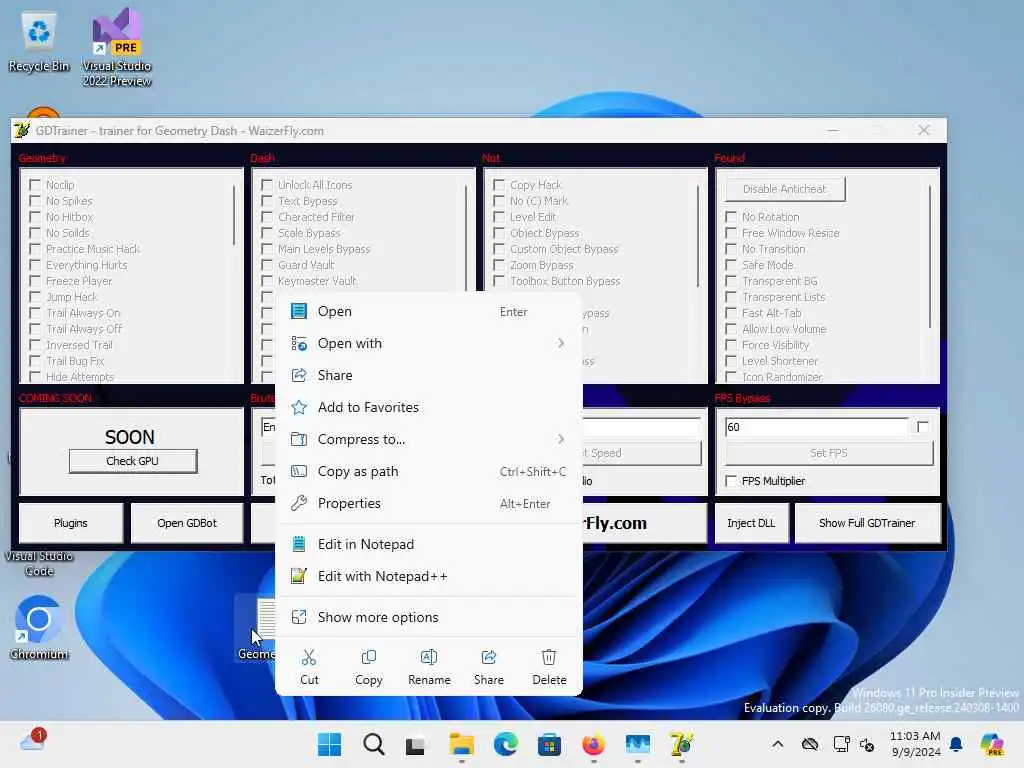Click Show Full GDTrainer button
The height and width of the screenshot is (768, 1024).
point(867,523)
